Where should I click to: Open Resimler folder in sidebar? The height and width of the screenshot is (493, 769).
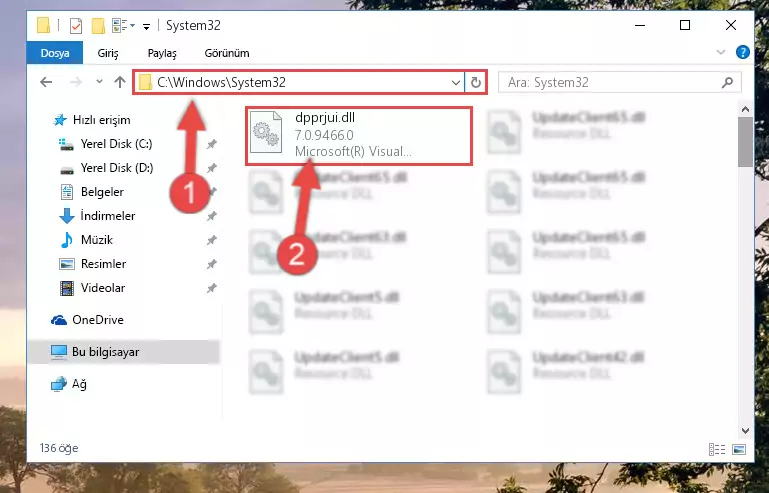click(x=103, y=264)
